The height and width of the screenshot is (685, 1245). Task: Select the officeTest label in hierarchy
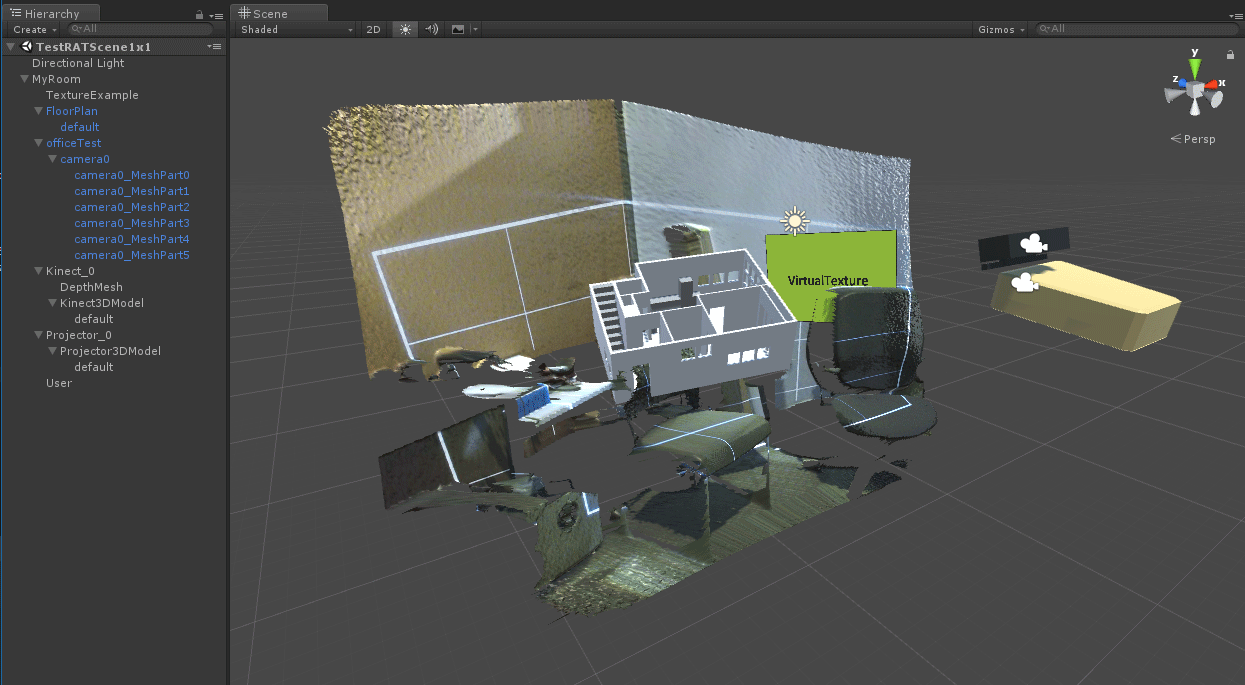point(74,143)
